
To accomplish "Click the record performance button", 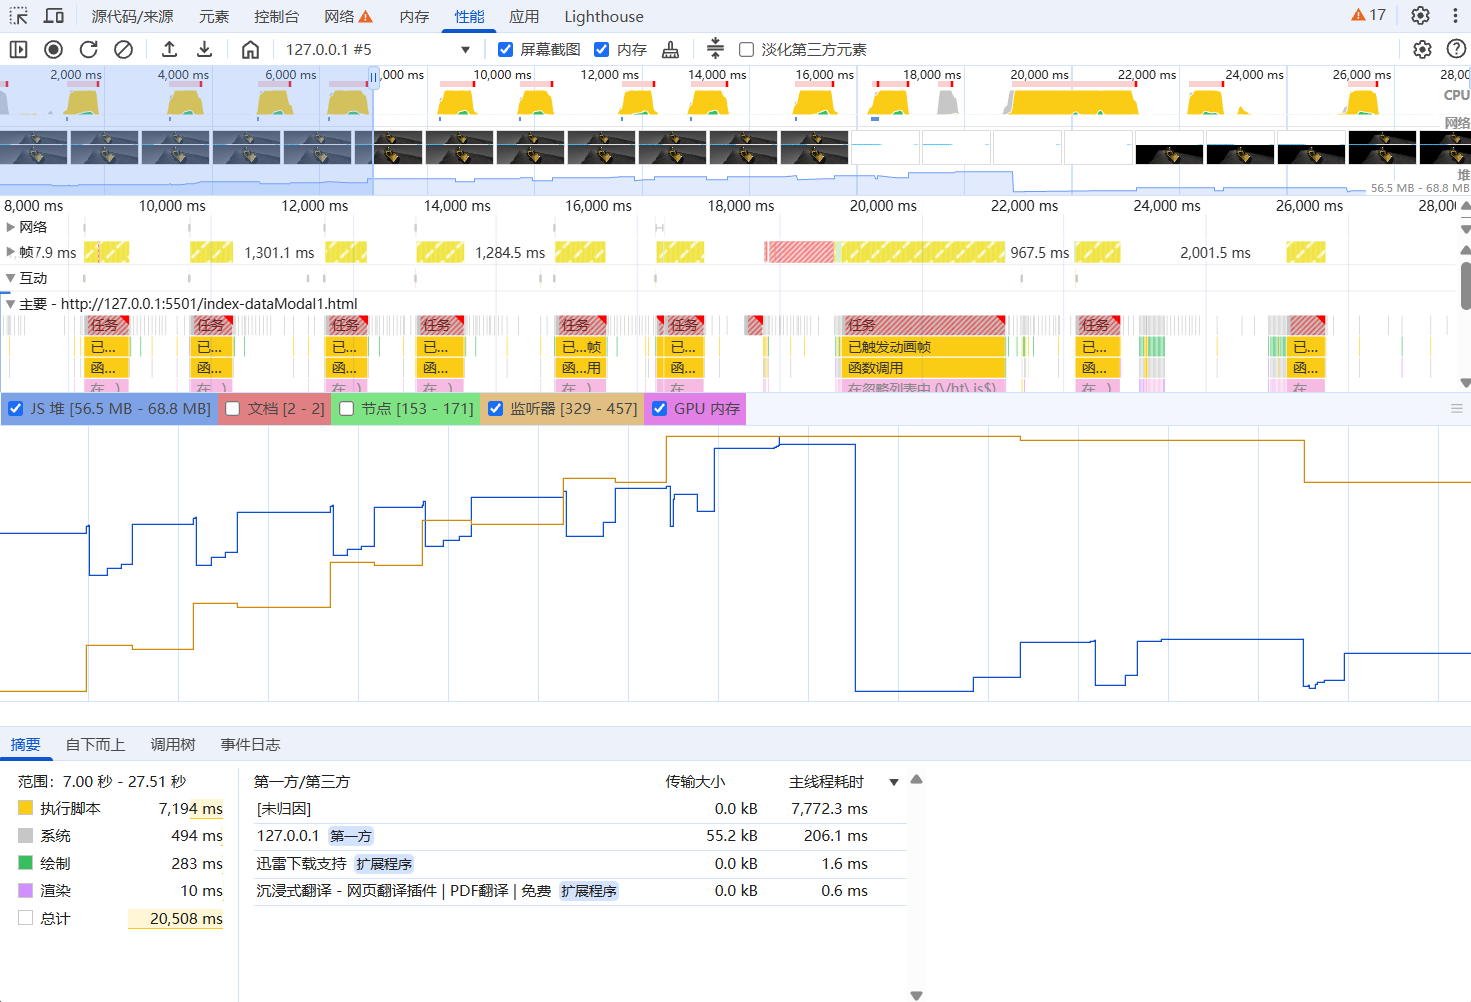I will (54, 49).
